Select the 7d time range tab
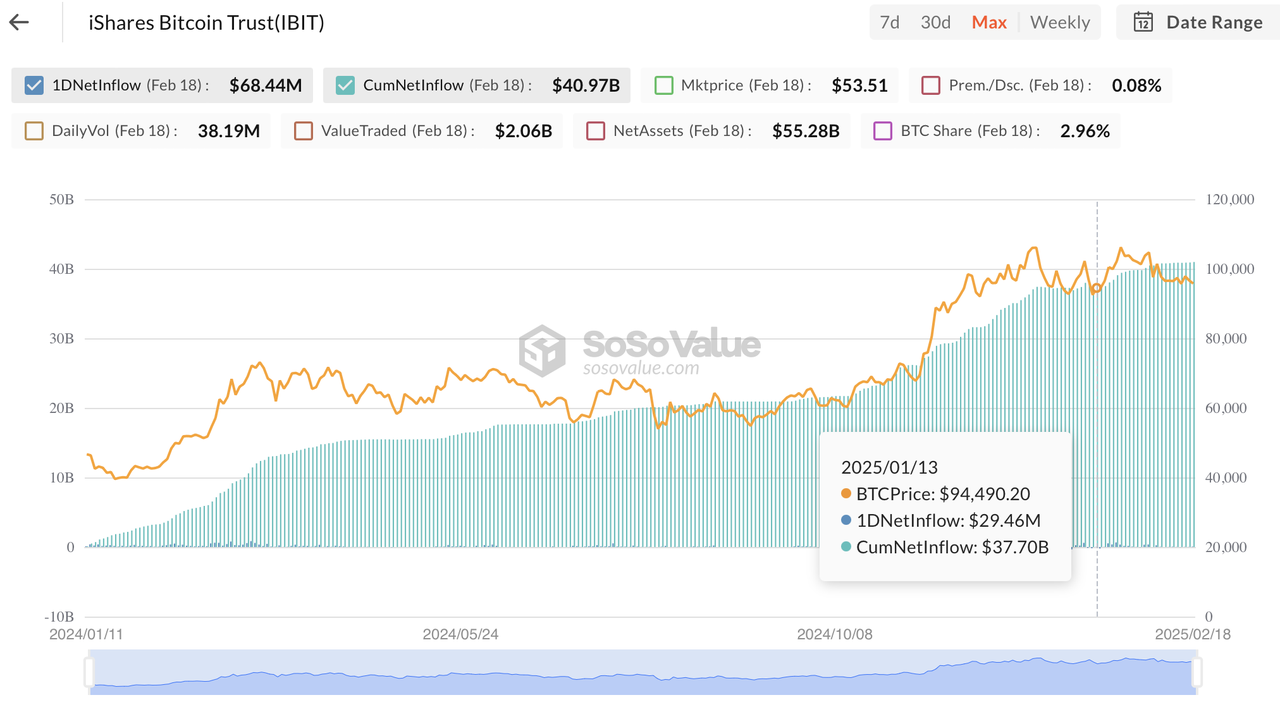This screenshot has width=1280, height=707. click(x=889, y=22)
